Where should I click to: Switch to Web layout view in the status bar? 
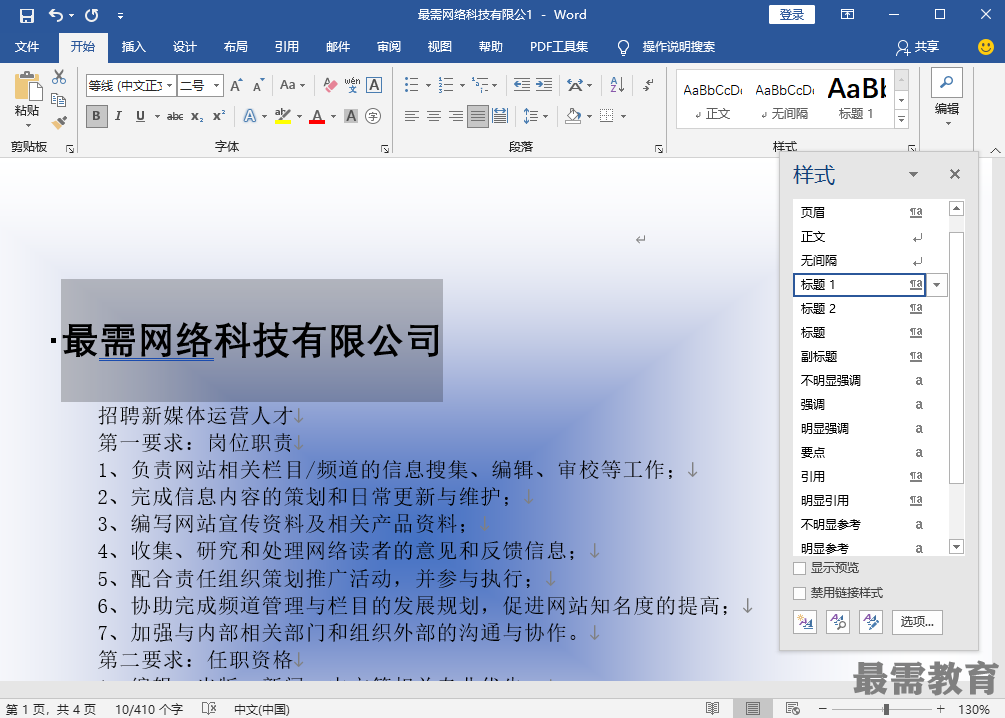(x=792, y=708)
